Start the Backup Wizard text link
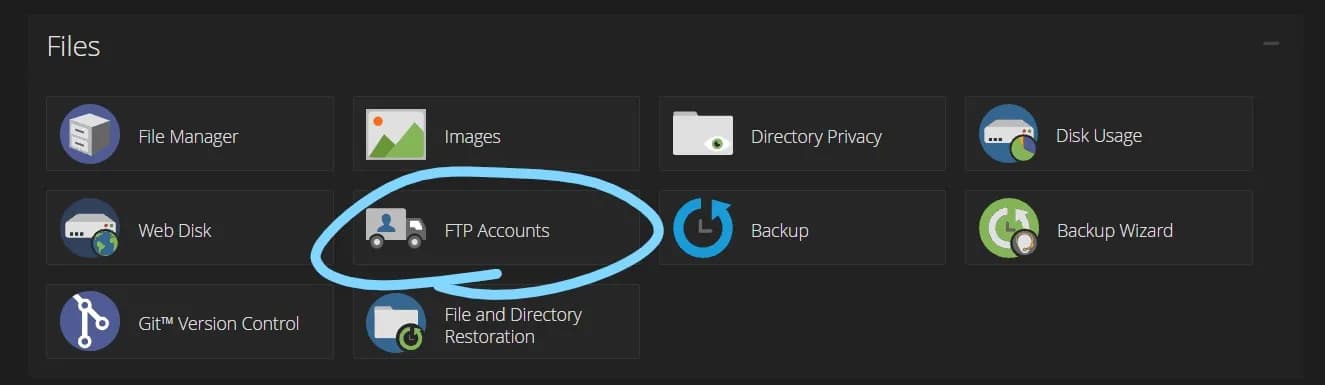This screenshot has width=1325, height=385. point(1115,230)
